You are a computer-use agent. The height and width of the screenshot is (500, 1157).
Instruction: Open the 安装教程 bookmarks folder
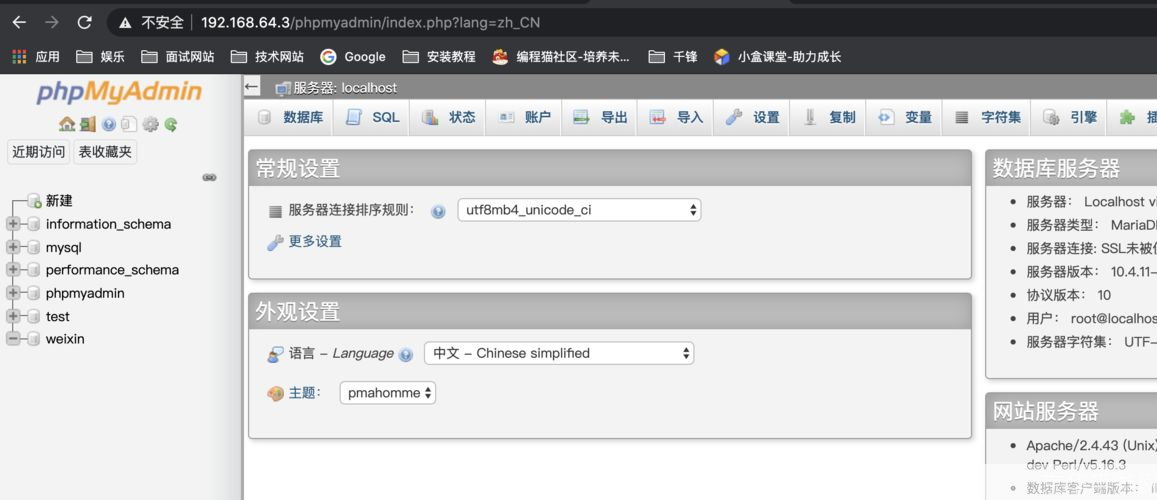(439, 57)
